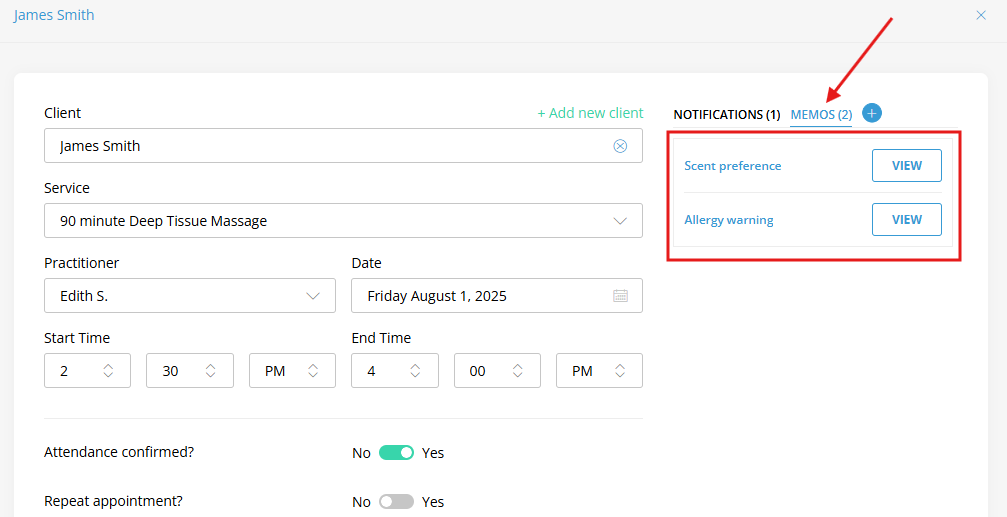Focus the Client input with James Smith
The height and width of the screenshot is (517, 1007).
344,146
